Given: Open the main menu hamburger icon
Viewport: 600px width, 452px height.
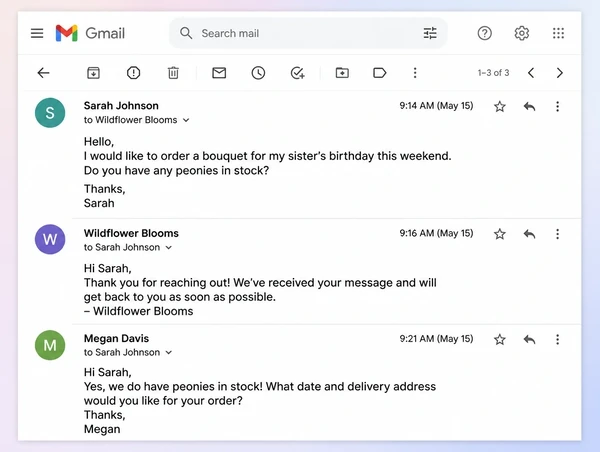Looking at the screenshot, I should coord(37,33).
